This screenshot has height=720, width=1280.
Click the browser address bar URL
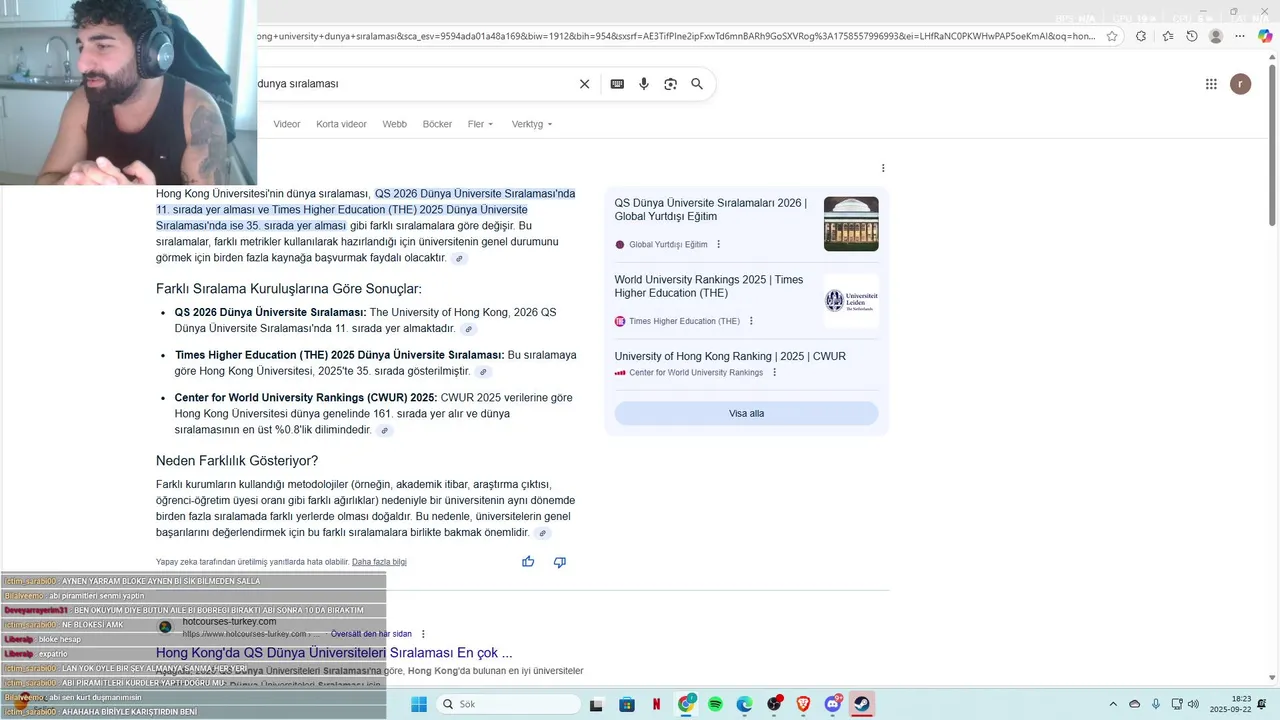676,36
